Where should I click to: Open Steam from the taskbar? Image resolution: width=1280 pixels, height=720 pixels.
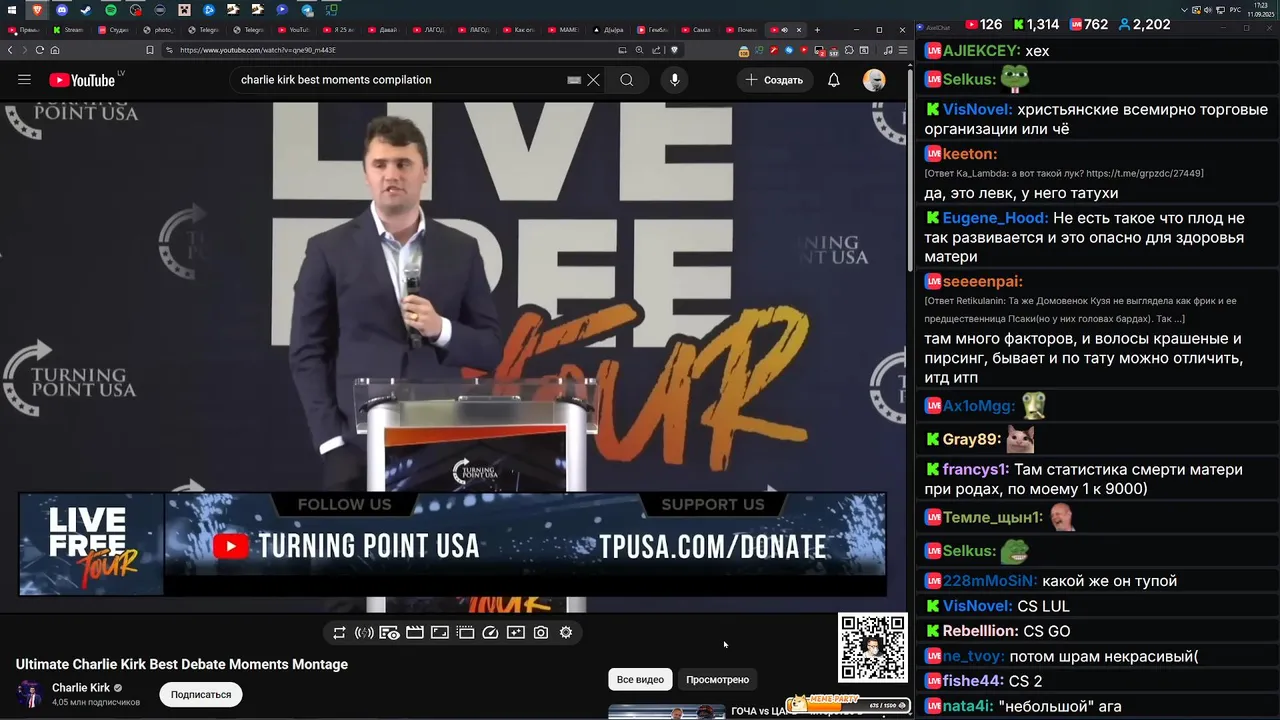point(86,10)
